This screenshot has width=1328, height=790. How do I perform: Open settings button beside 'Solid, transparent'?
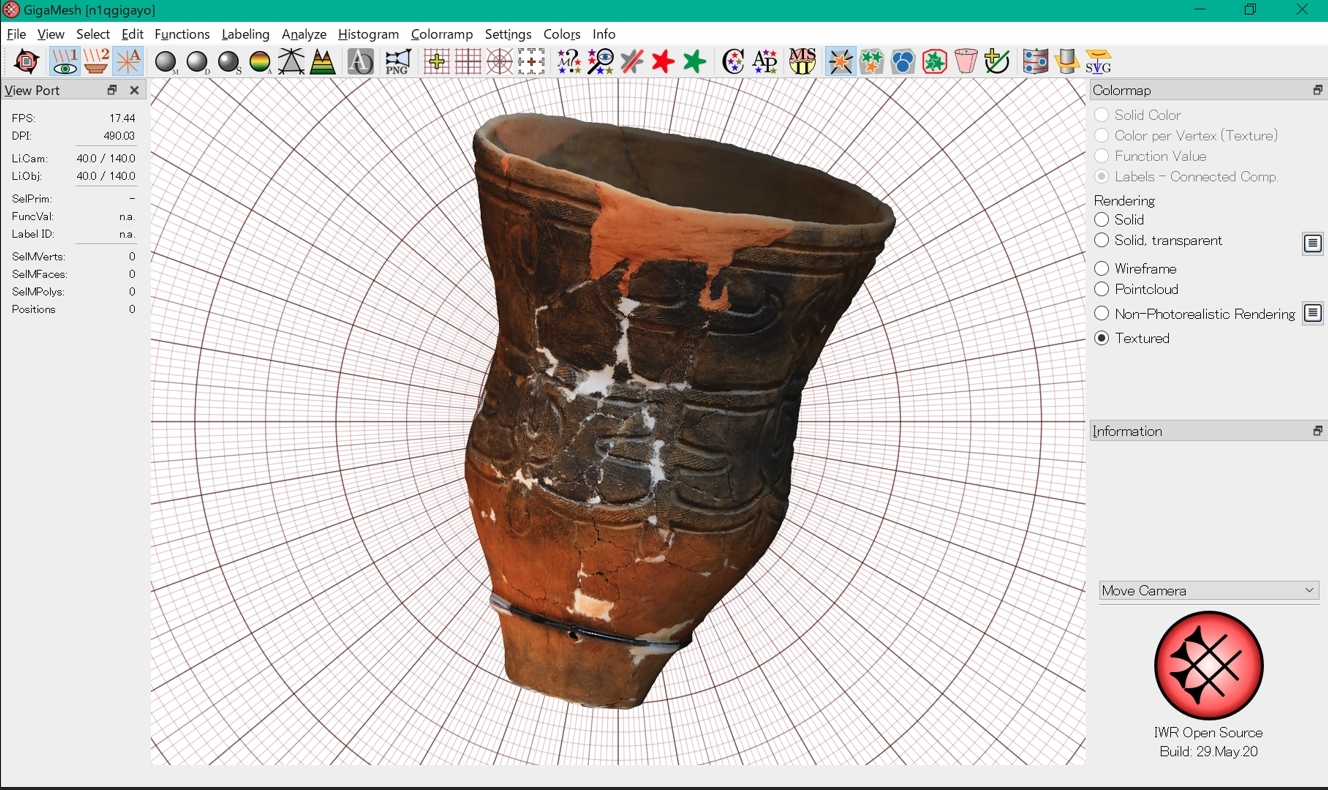[x=1313, y=244]
